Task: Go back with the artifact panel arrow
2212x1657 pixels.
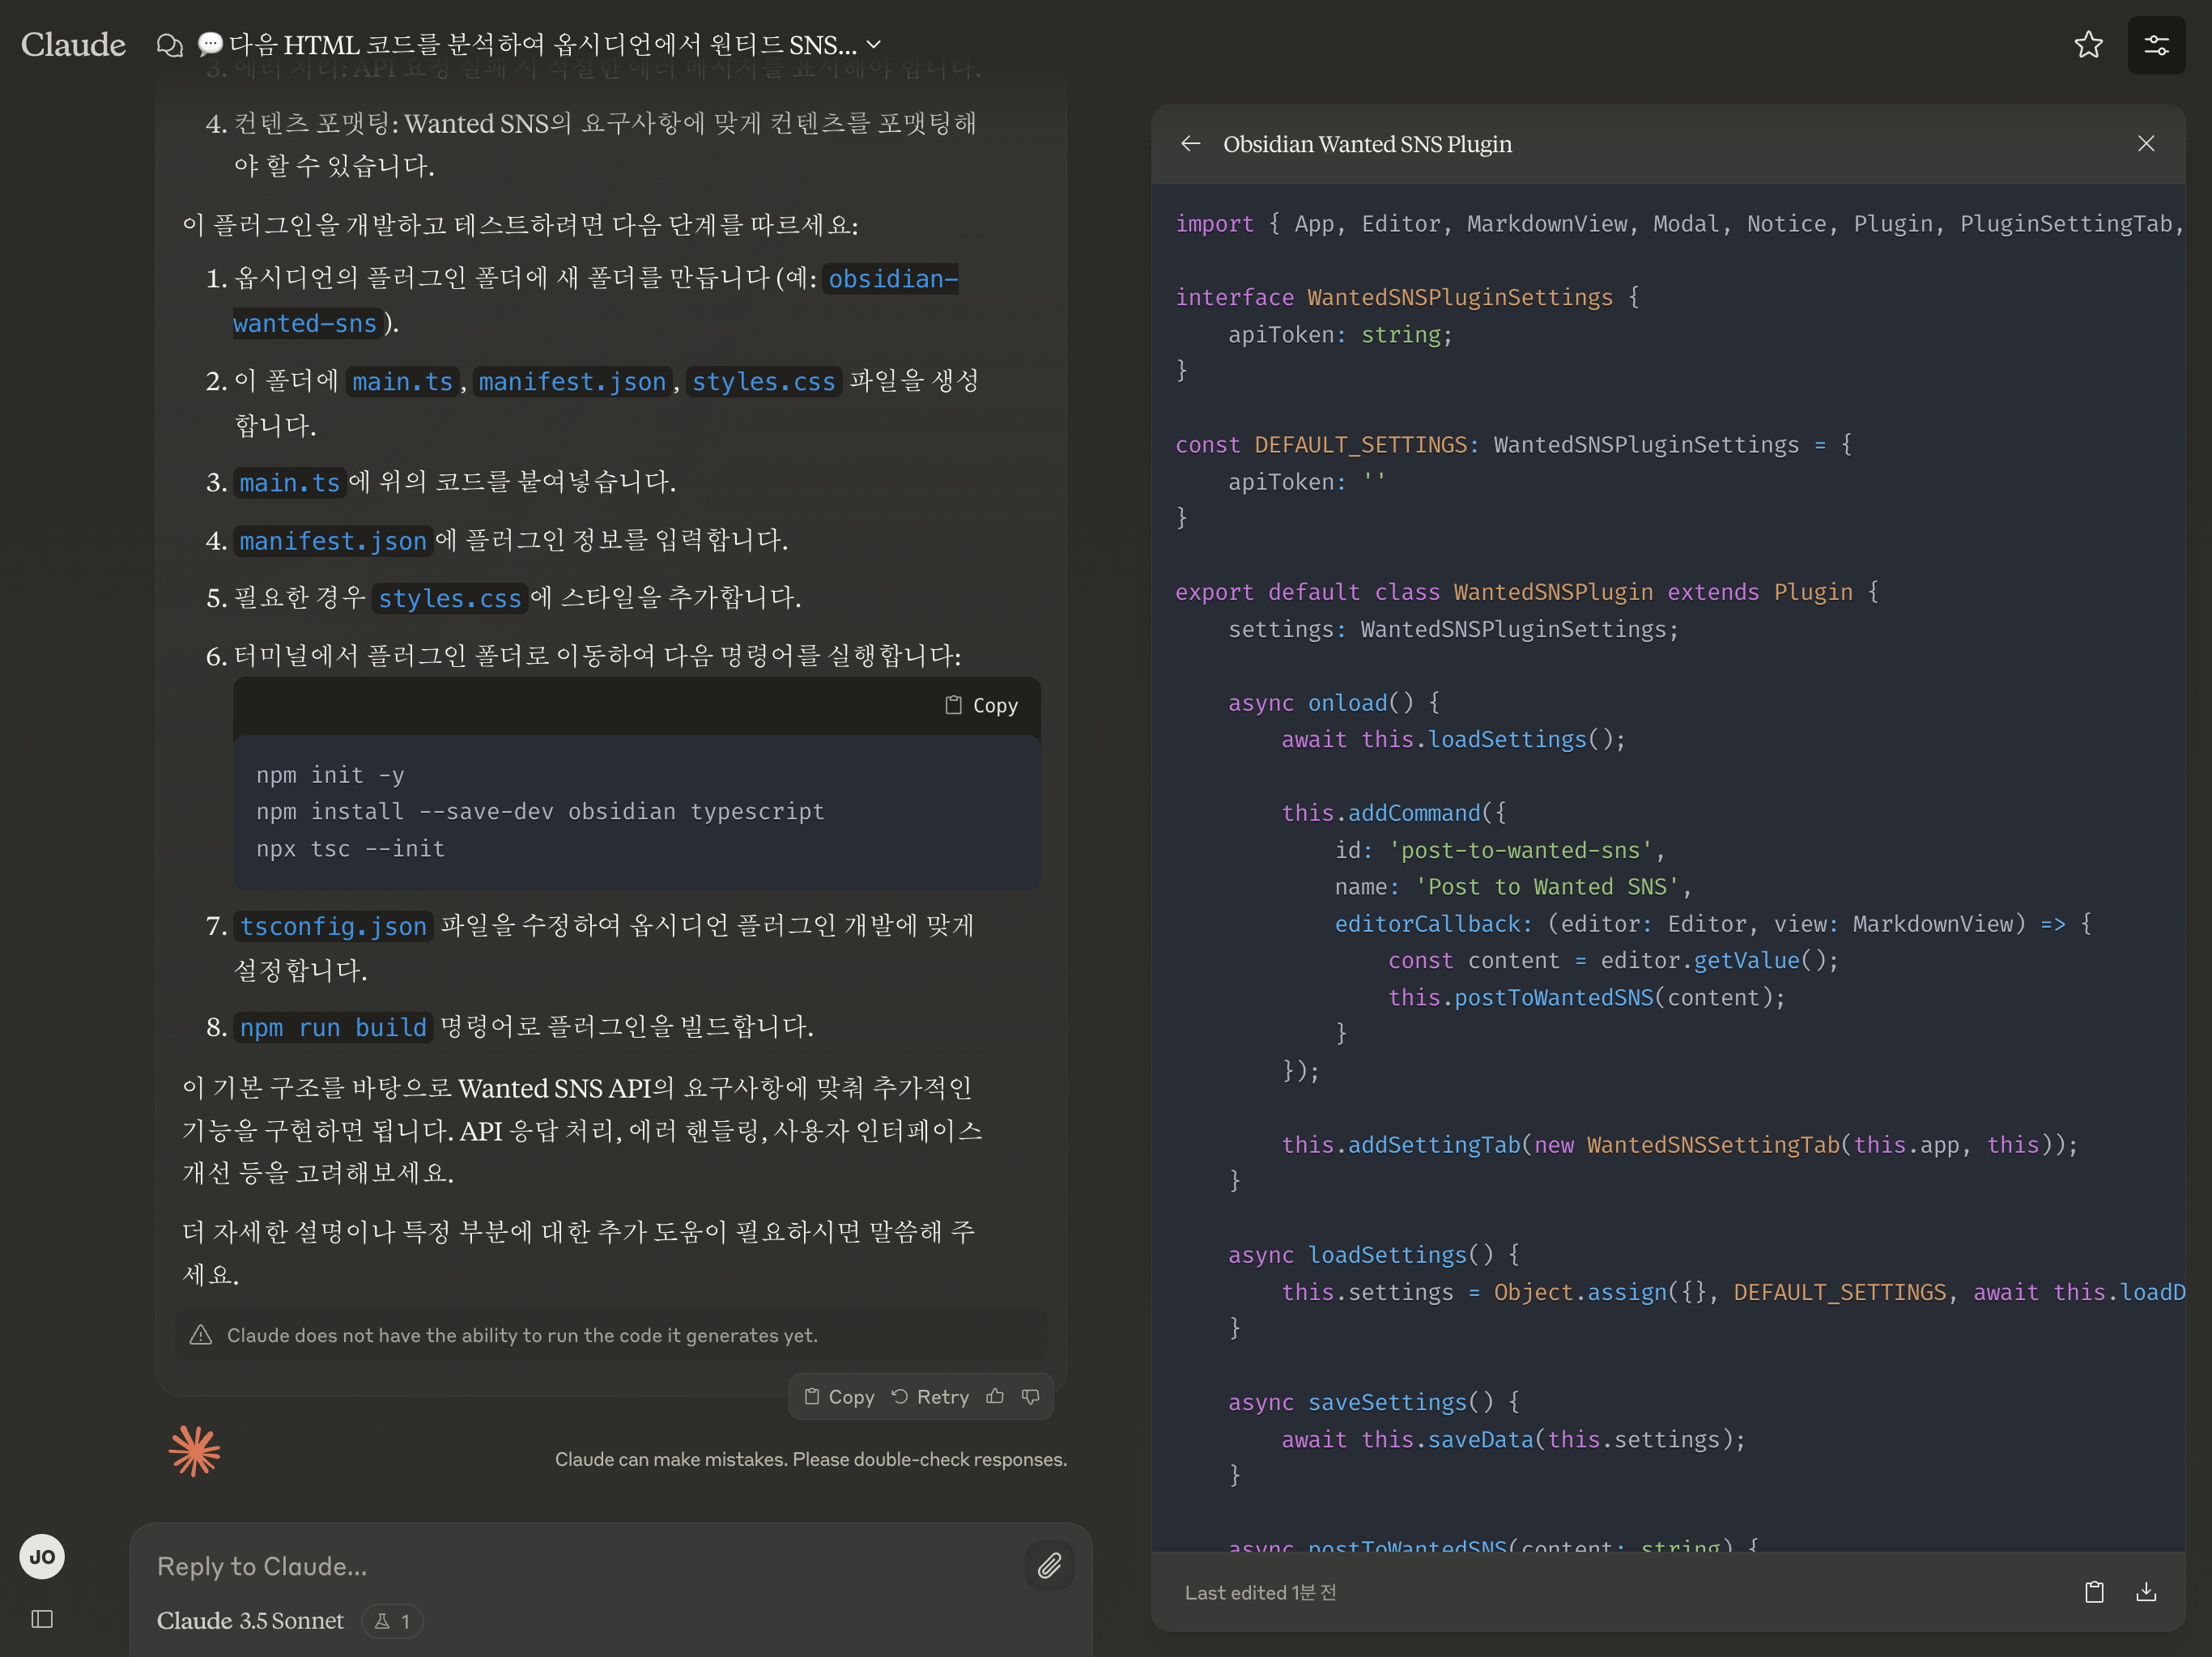Action: (1190, 144)
